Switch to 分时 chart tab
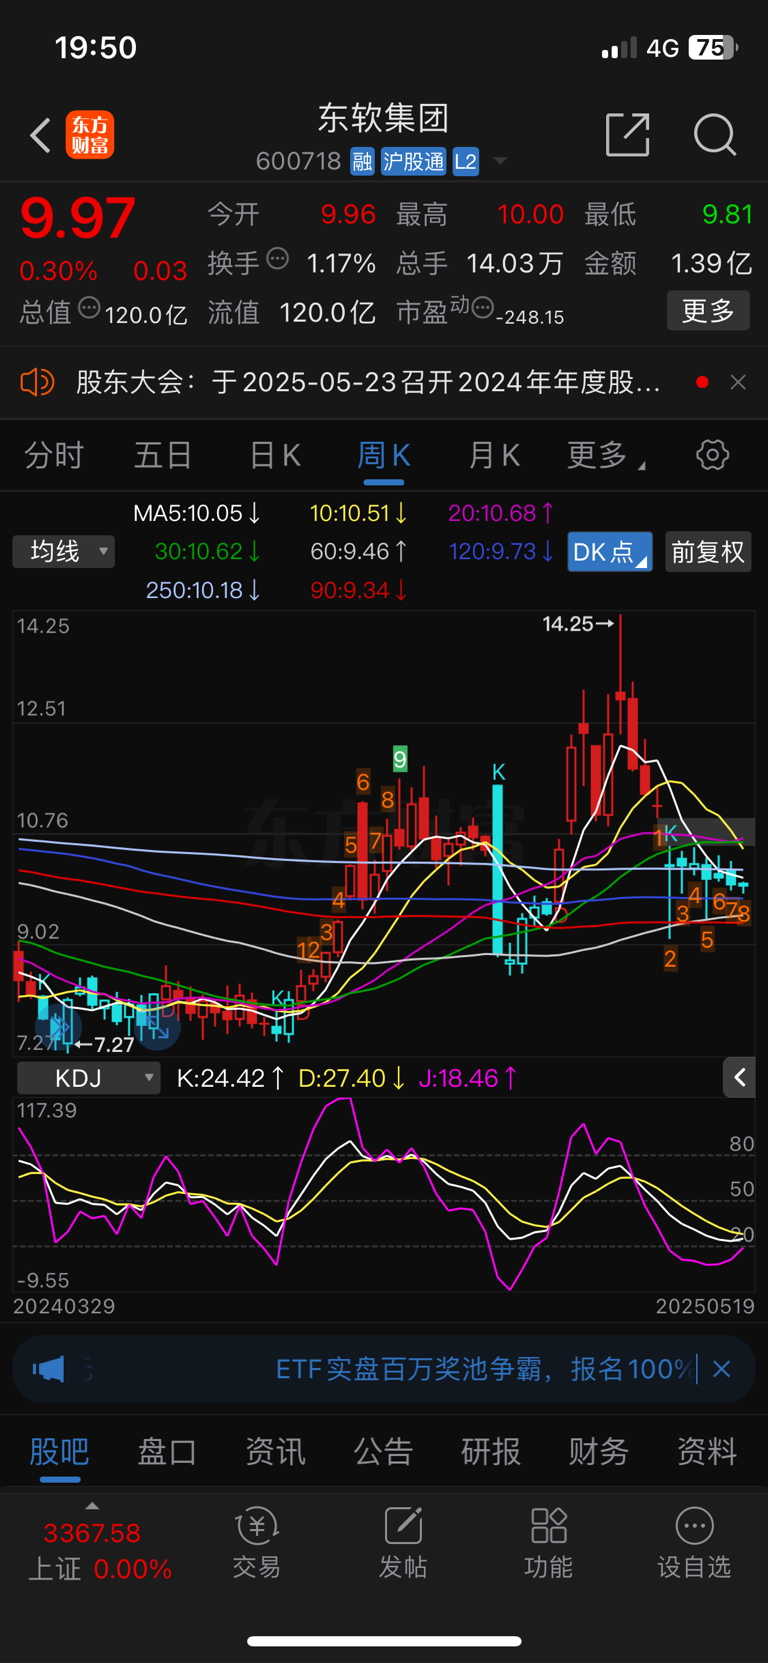Image resolution: width=768 pixels, height=1663 pixels. pyautogui.click(x=54, y=456)
